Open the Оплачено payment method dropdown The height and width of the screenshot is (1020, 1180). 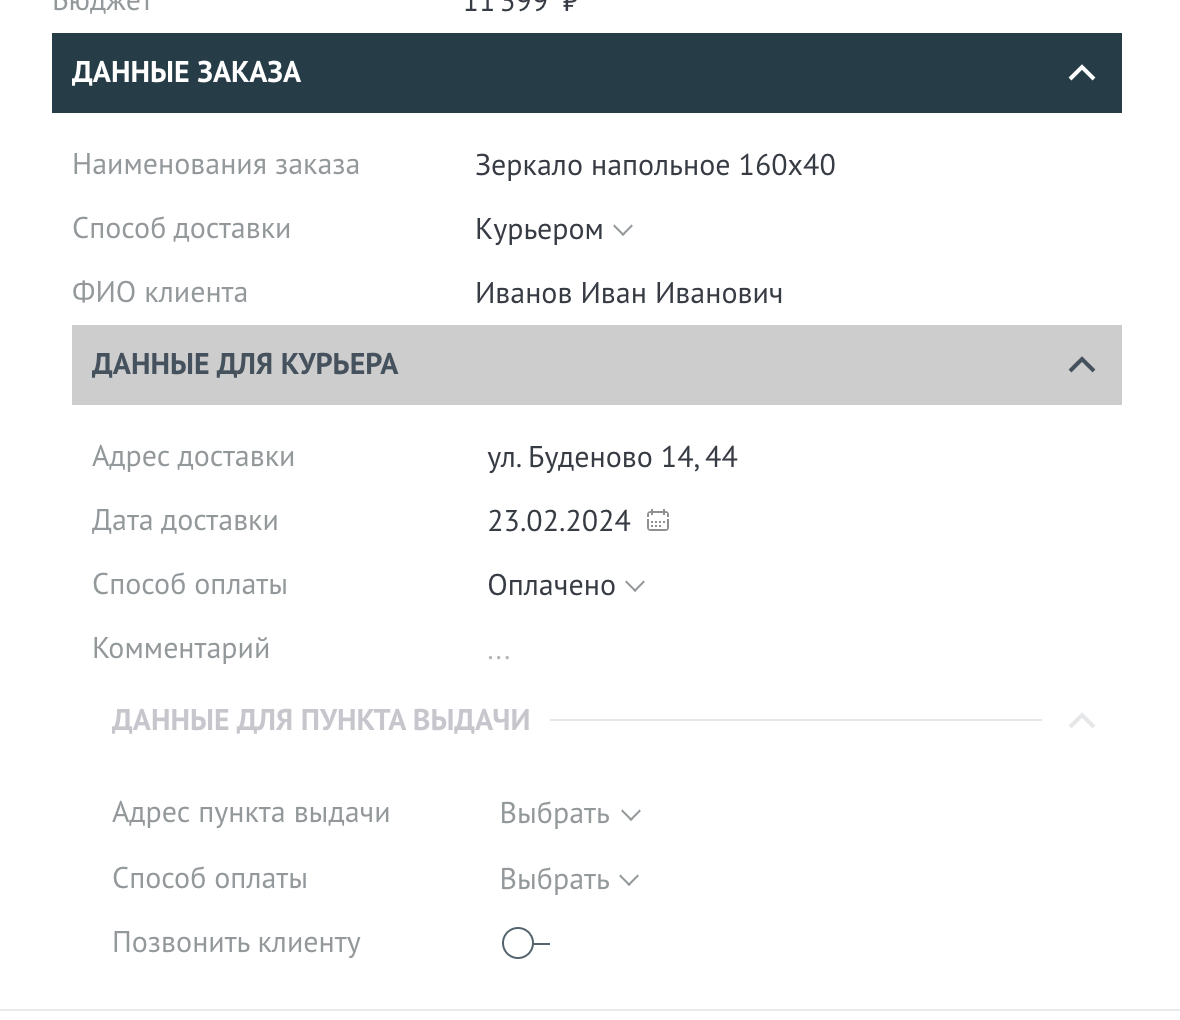click(566, 586)
